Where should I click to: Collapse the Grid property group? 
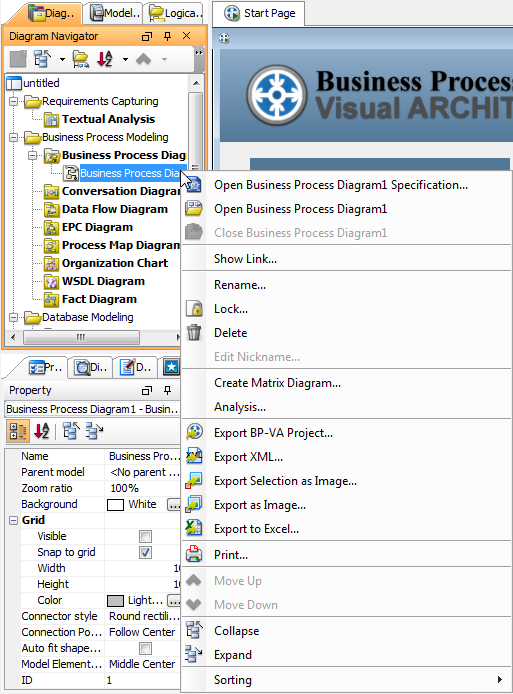click(14, 520)
